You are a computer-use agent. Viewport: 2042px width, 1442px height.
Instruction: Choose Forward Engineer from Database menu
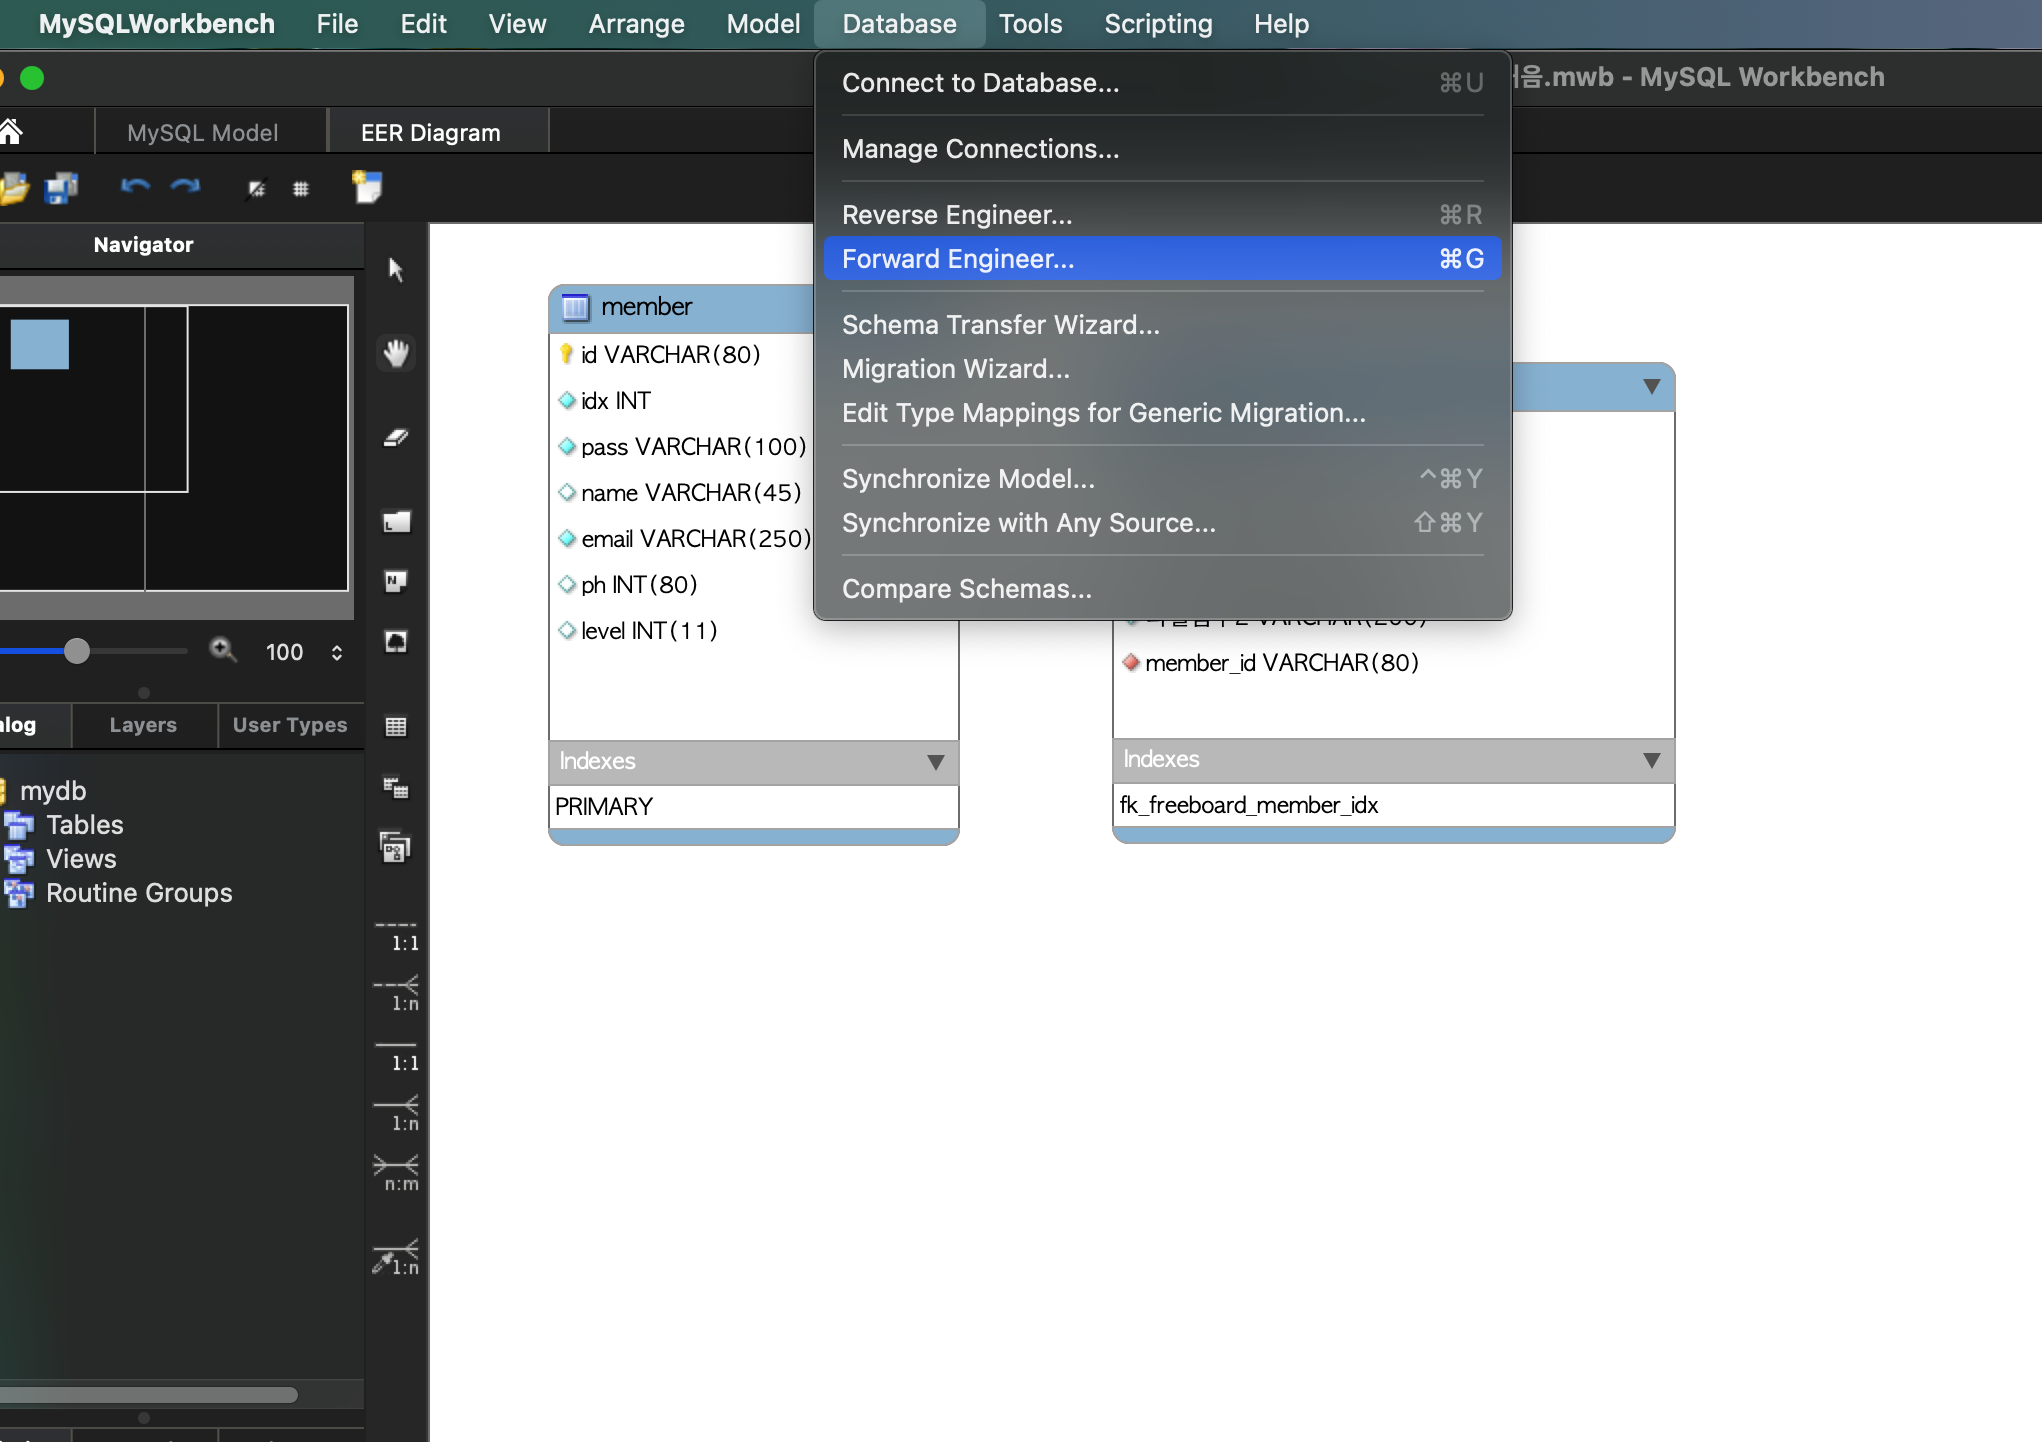click(x=958, y=259)
